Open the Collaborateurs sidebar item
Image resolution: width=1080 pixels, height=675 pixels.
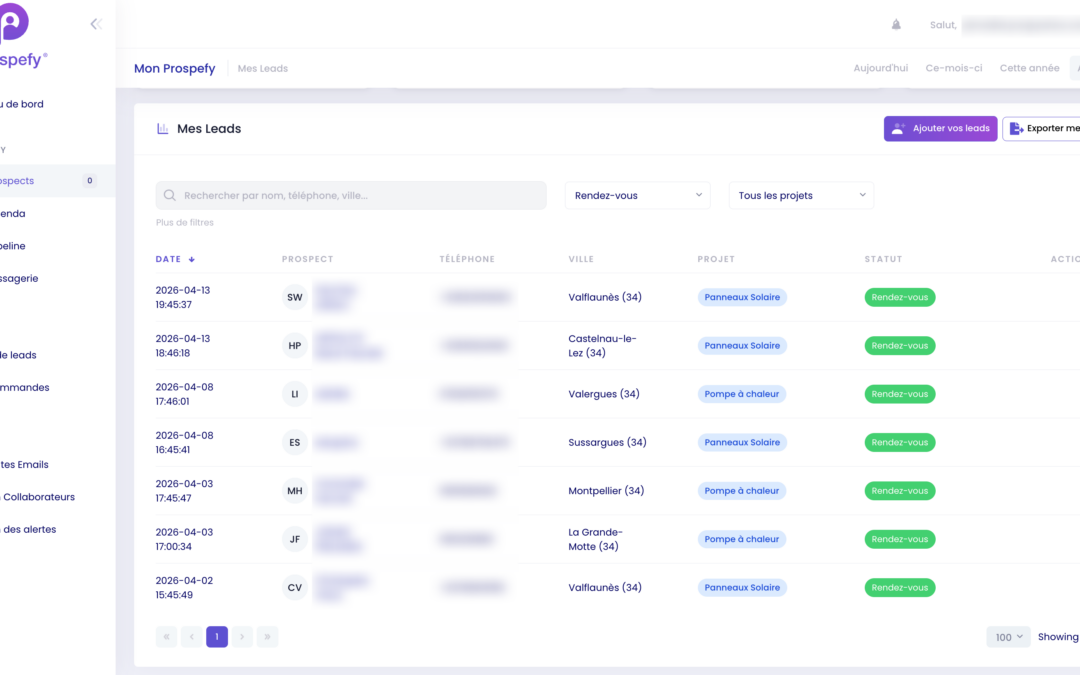tap(39, 497)
